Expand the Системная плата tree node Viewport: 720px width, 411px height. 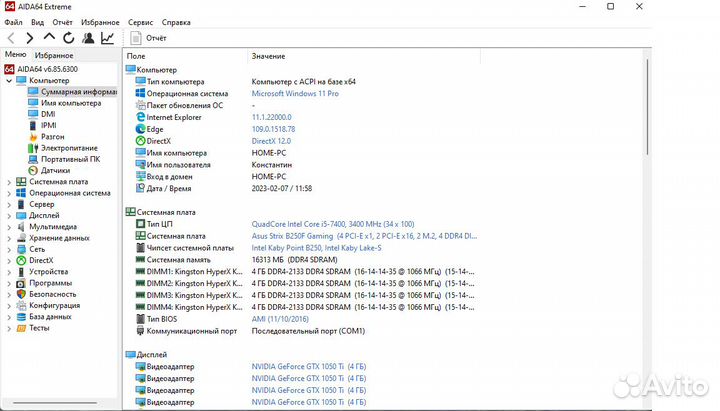click(9, 182)
